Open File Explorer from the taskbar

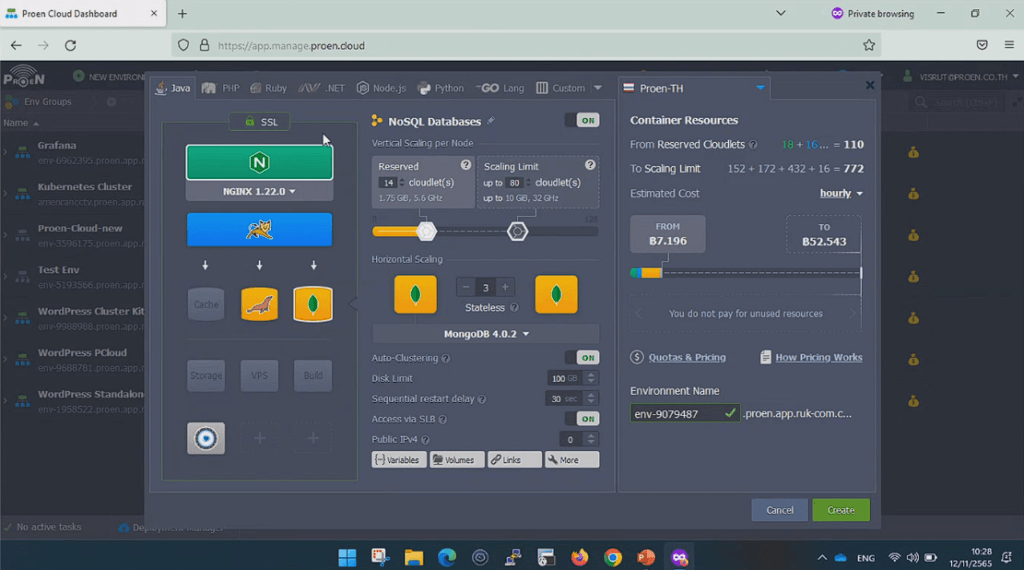tap(413, 557)
